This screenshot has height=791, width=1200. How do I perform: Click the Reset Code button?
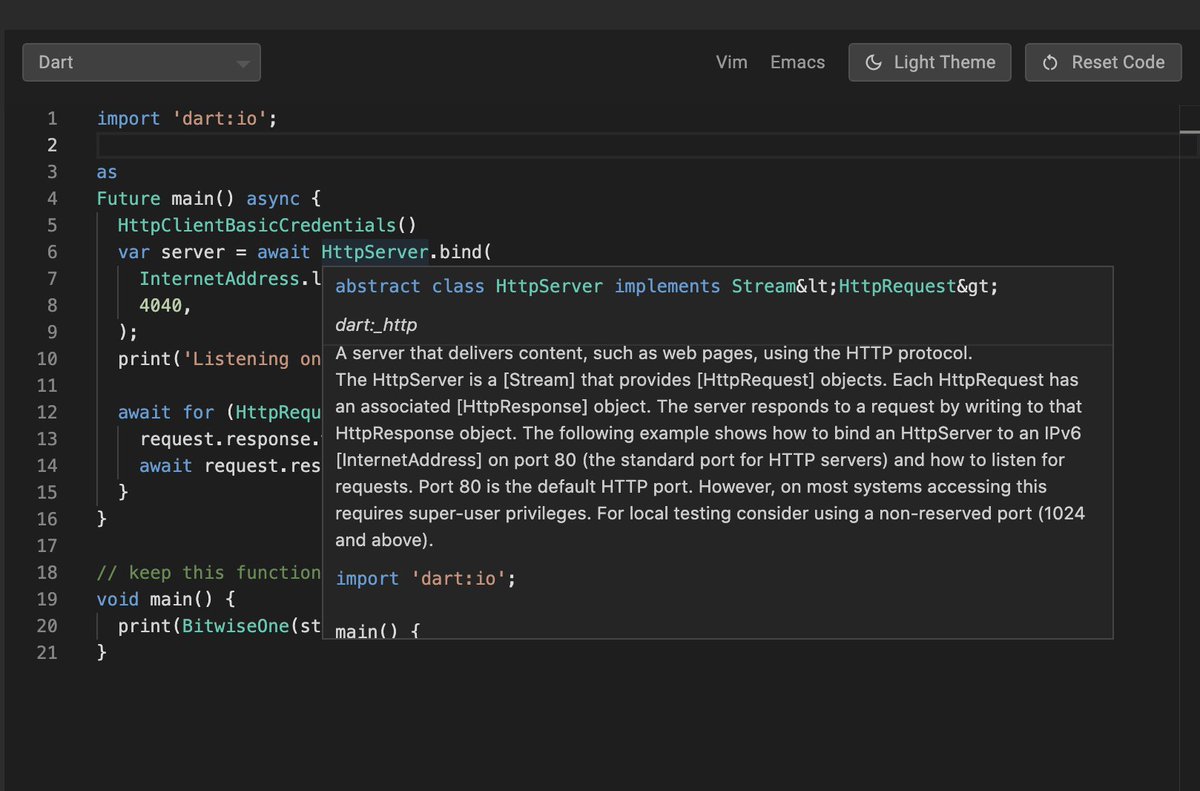[x=1103, y=62]
